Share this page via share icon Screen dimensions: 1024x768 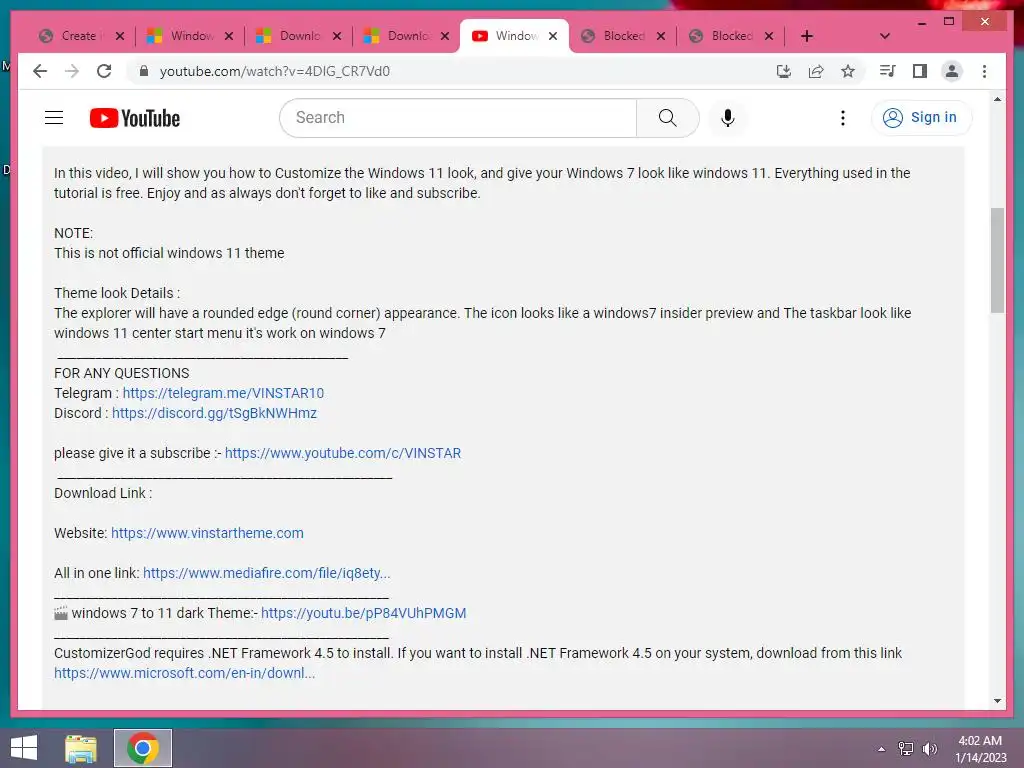coord(816,71)
